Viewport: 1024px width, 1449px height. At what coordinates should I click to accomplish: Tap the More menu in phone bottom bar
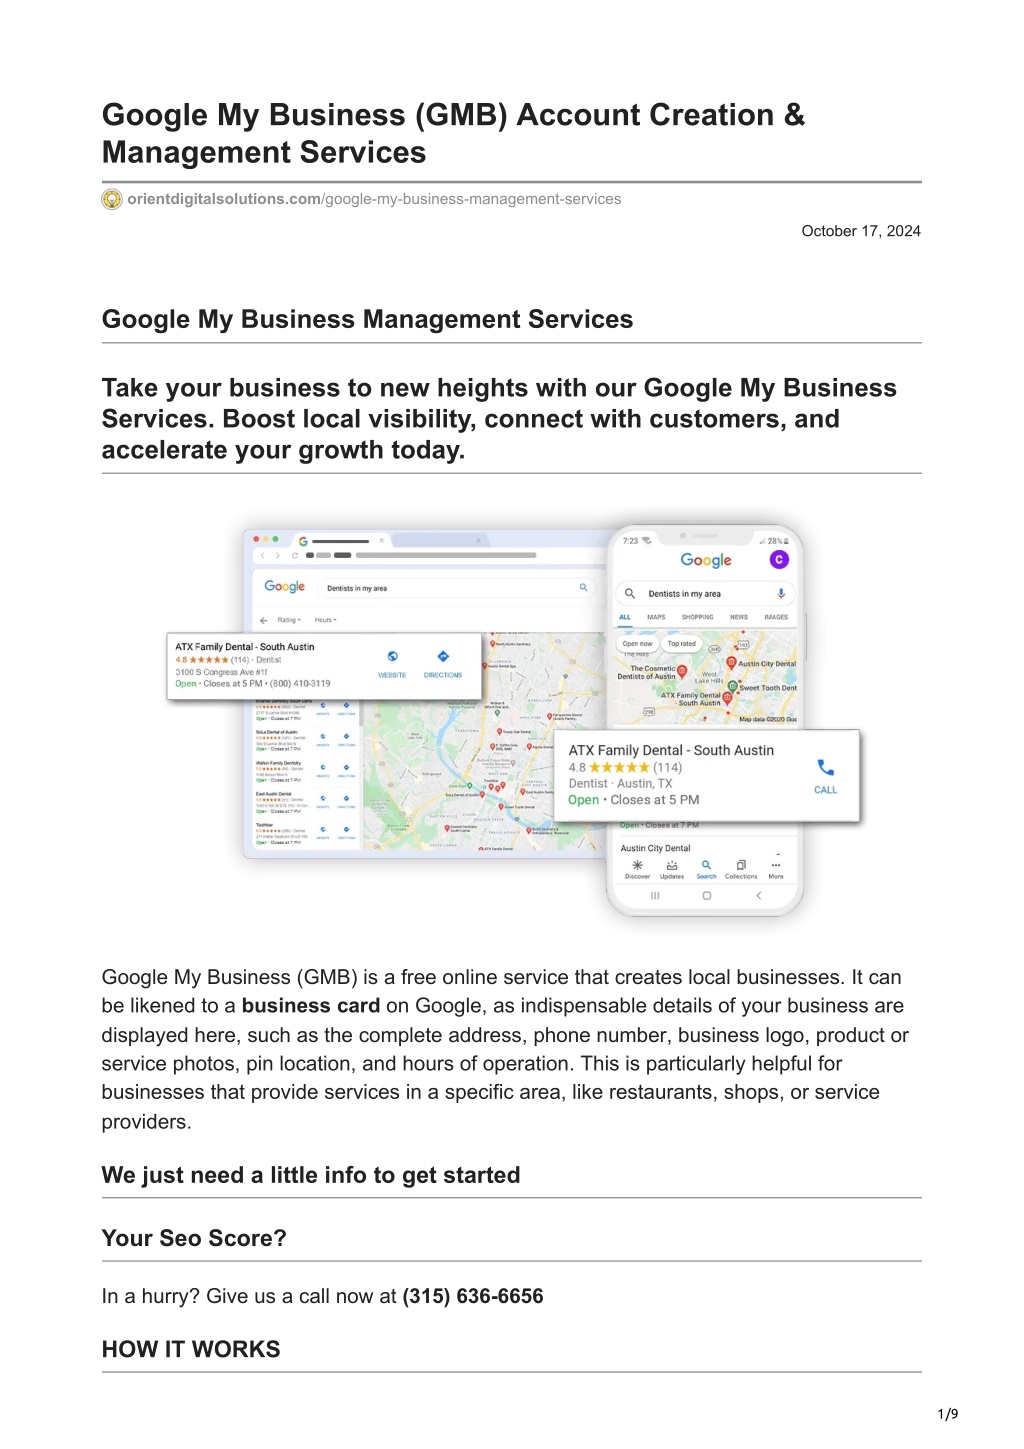coord(776,868)
